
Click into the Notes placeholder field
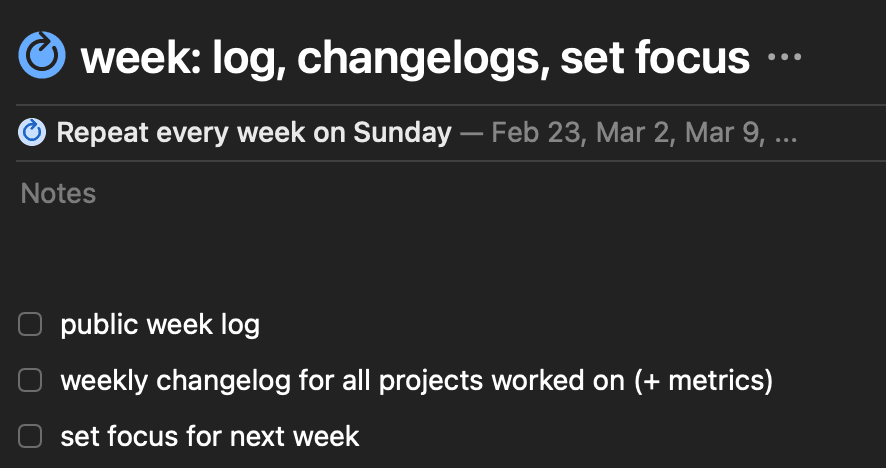[59, 193]
